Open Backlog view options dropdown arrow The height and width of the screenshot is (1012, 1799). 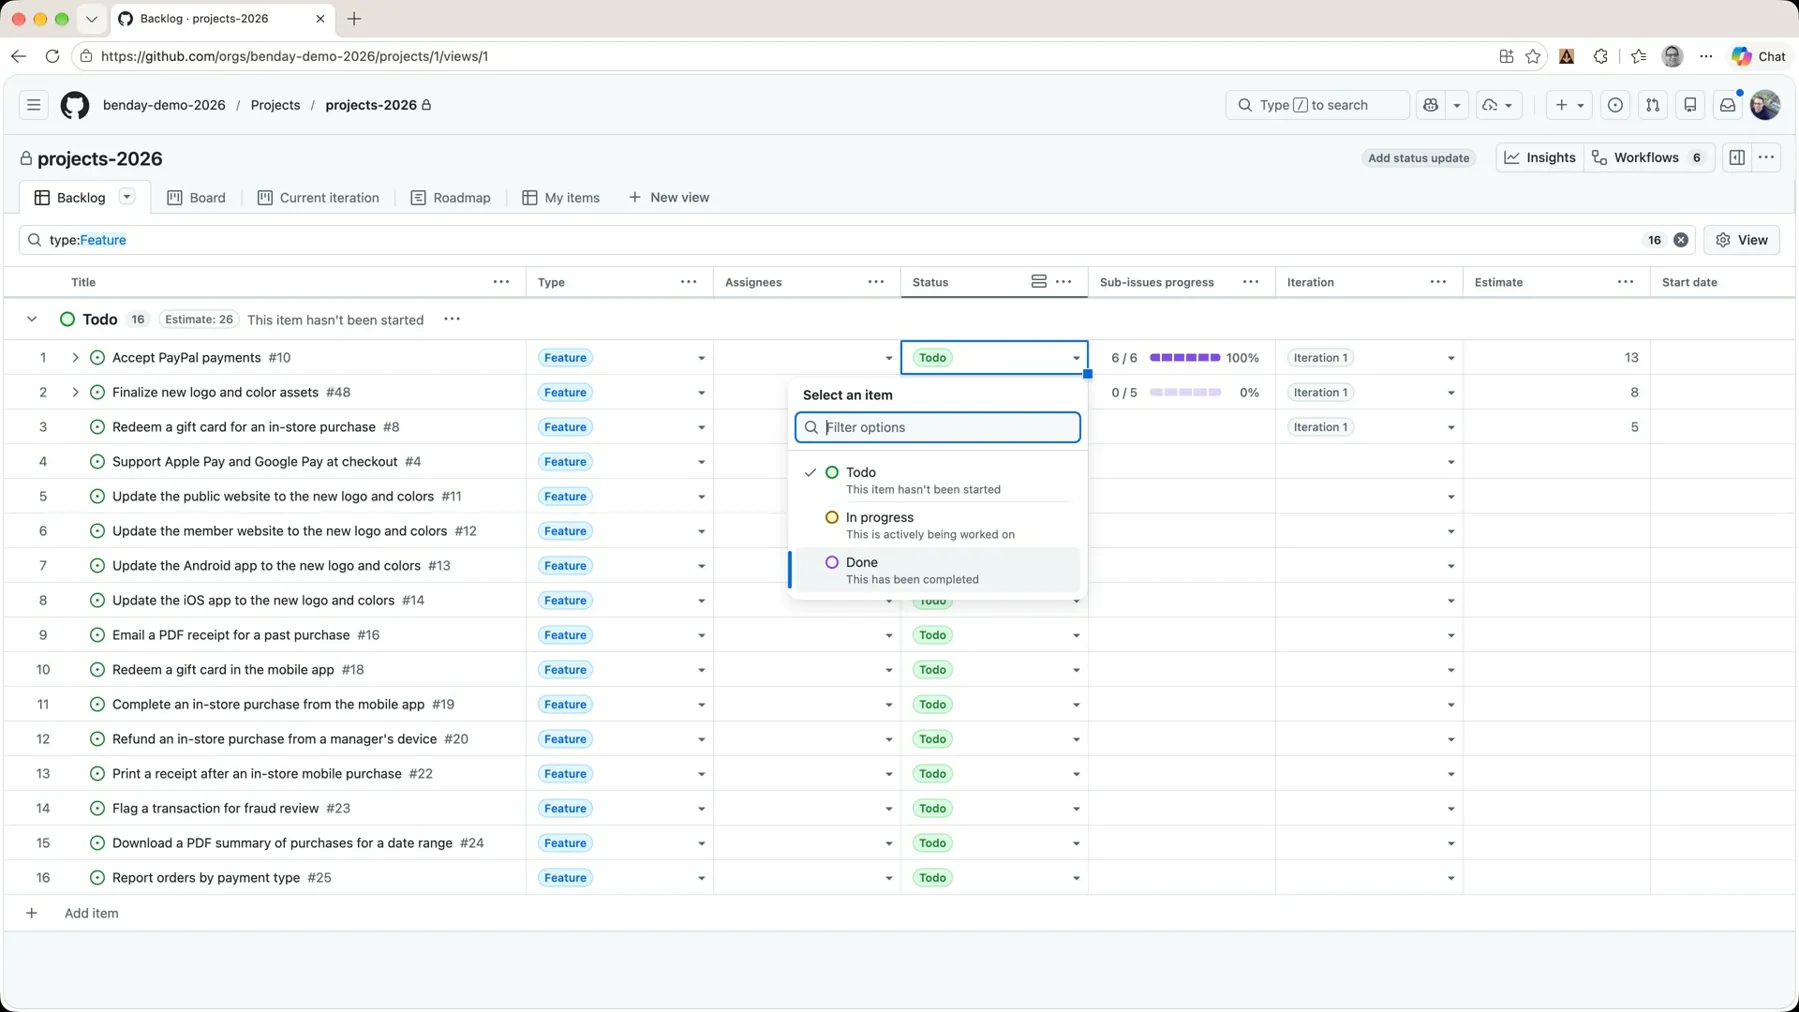127,197
